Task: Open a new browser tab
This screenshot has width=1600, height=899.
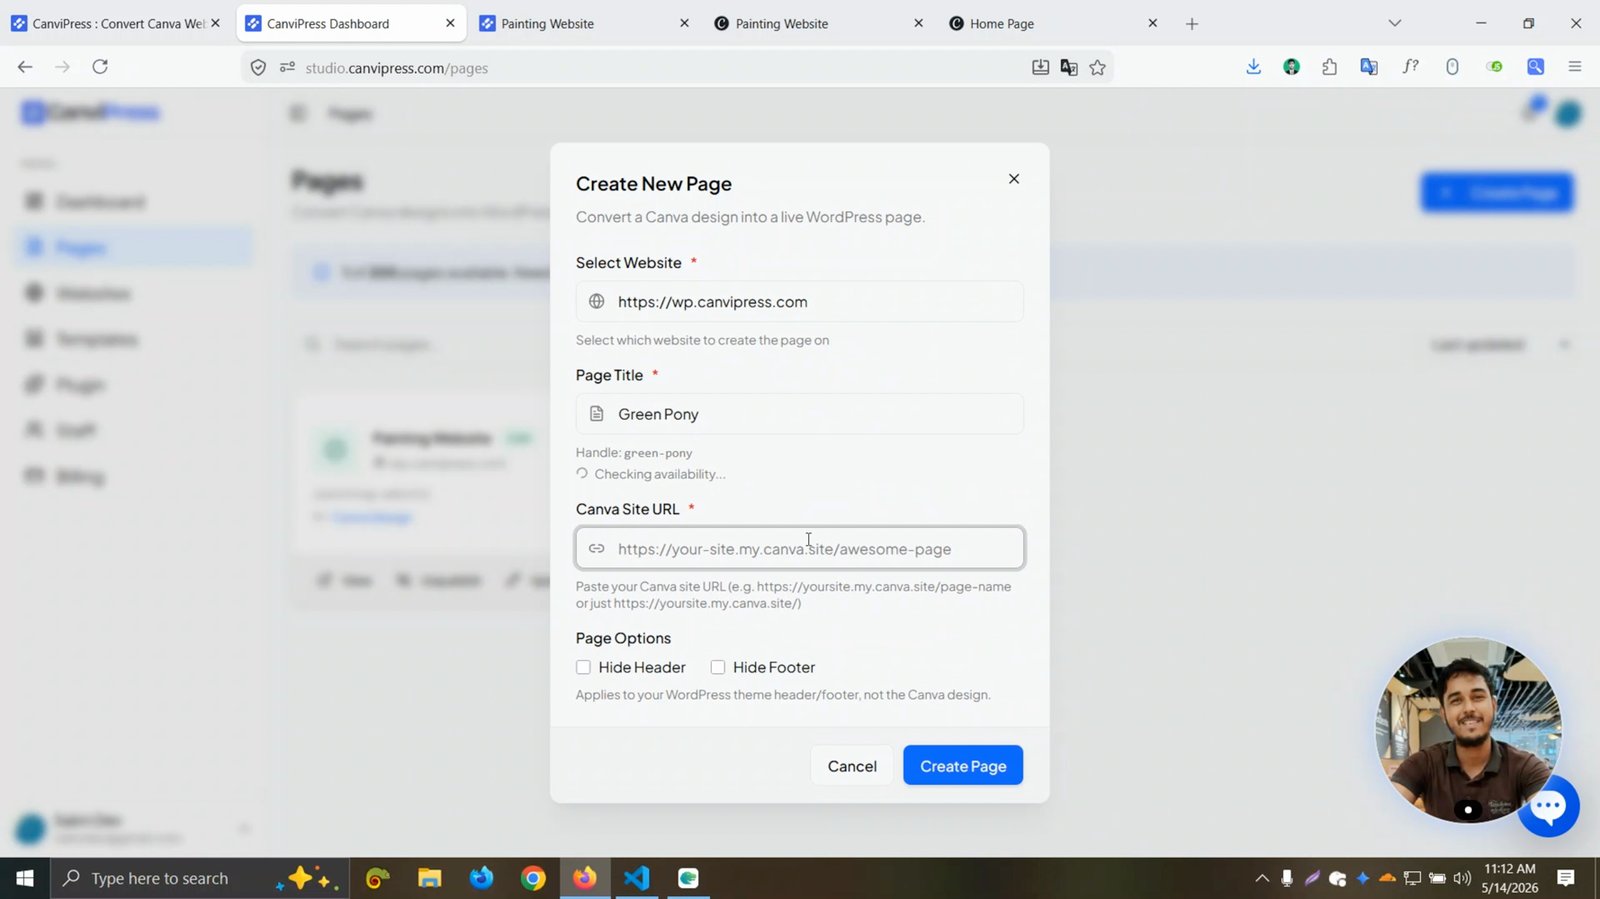Action: click(1192, 24)
